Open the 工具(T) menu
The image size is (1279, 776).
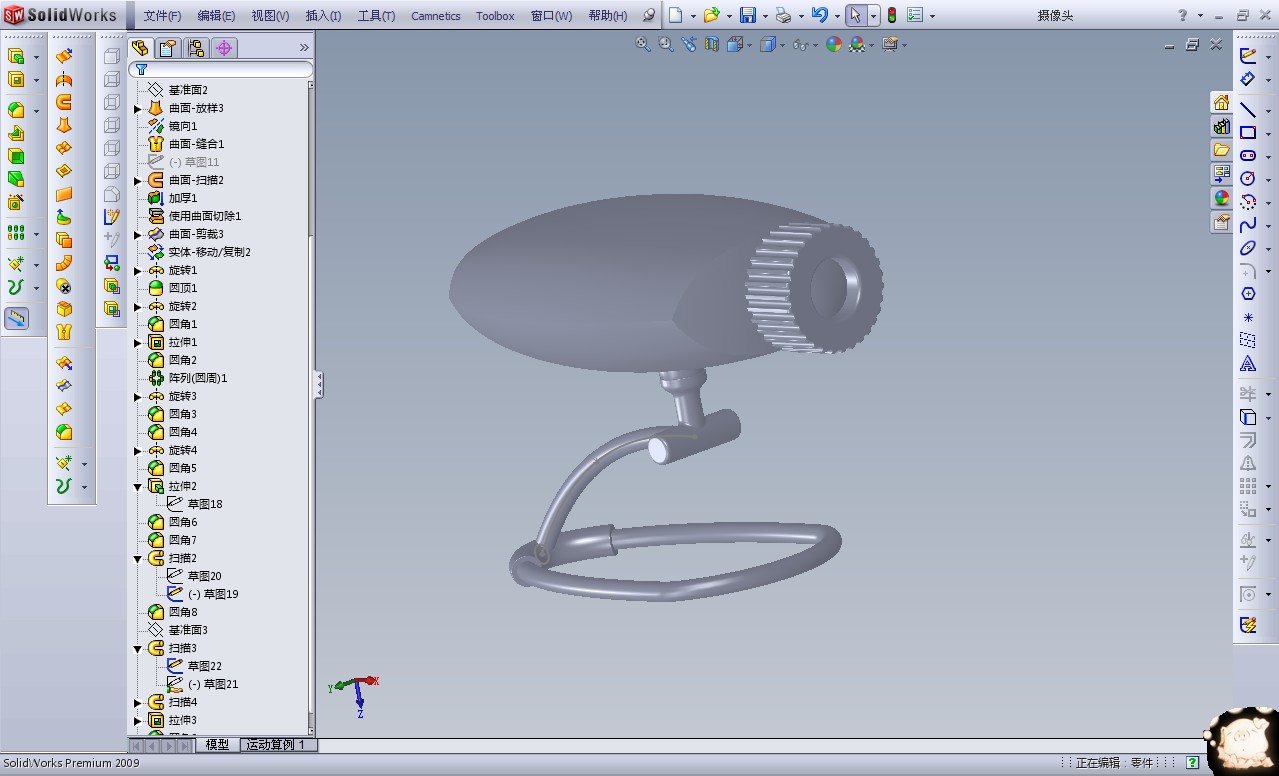tap(376, 16)
